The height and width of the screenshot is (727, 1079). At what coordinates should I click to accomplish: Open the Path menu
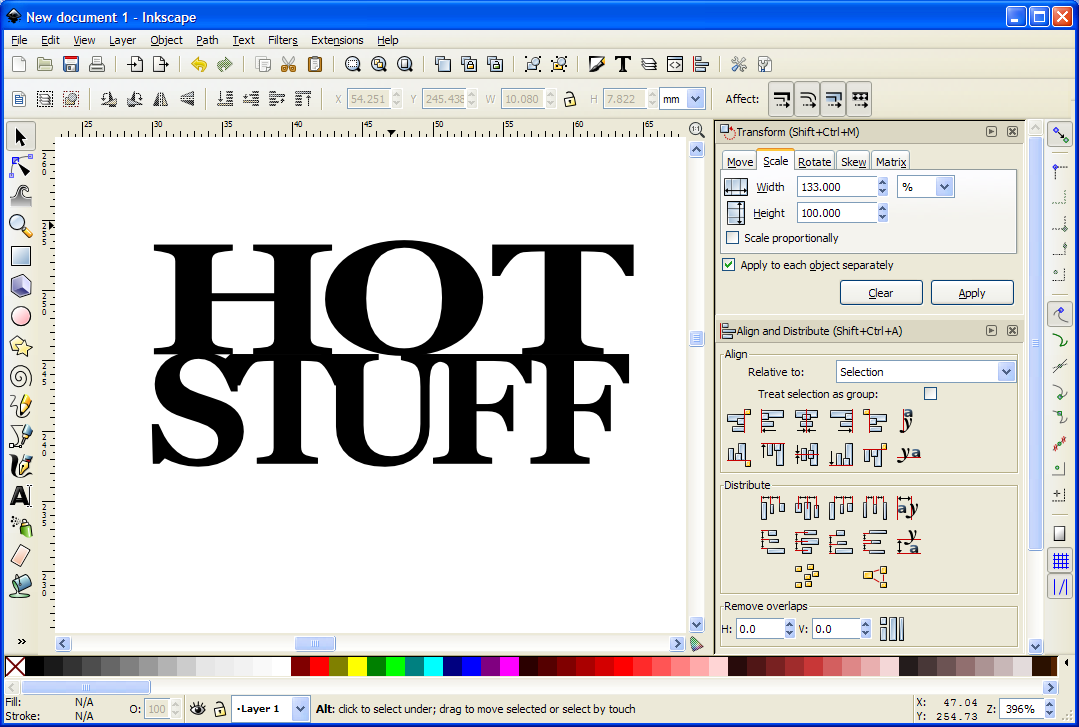pyautogui.click(x=207, y=40)
